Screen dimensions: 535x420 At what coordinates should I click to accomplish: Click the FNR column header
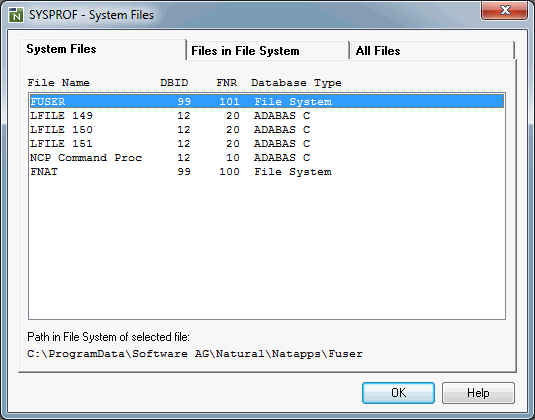[227, 83]
